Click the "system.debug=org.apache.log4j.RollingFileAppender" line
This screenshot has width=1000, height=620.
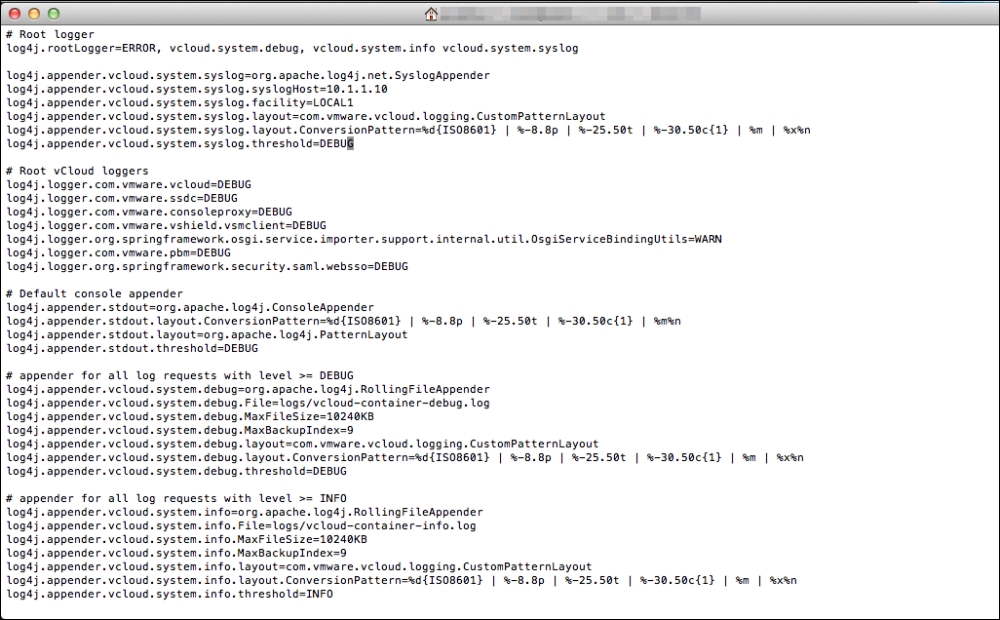point(248,390)
